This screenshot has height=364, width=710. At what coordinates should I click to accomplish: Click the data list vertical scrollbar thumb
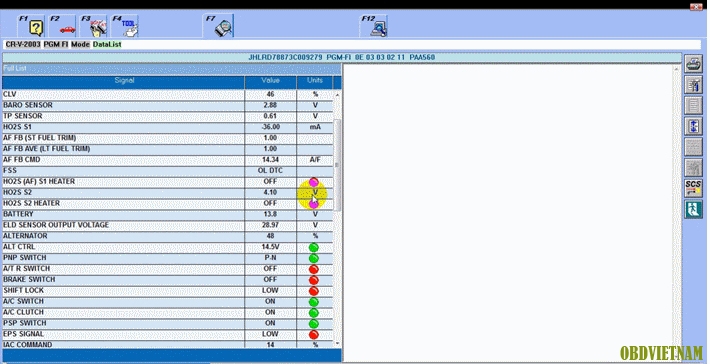click(x=337, y=165)
